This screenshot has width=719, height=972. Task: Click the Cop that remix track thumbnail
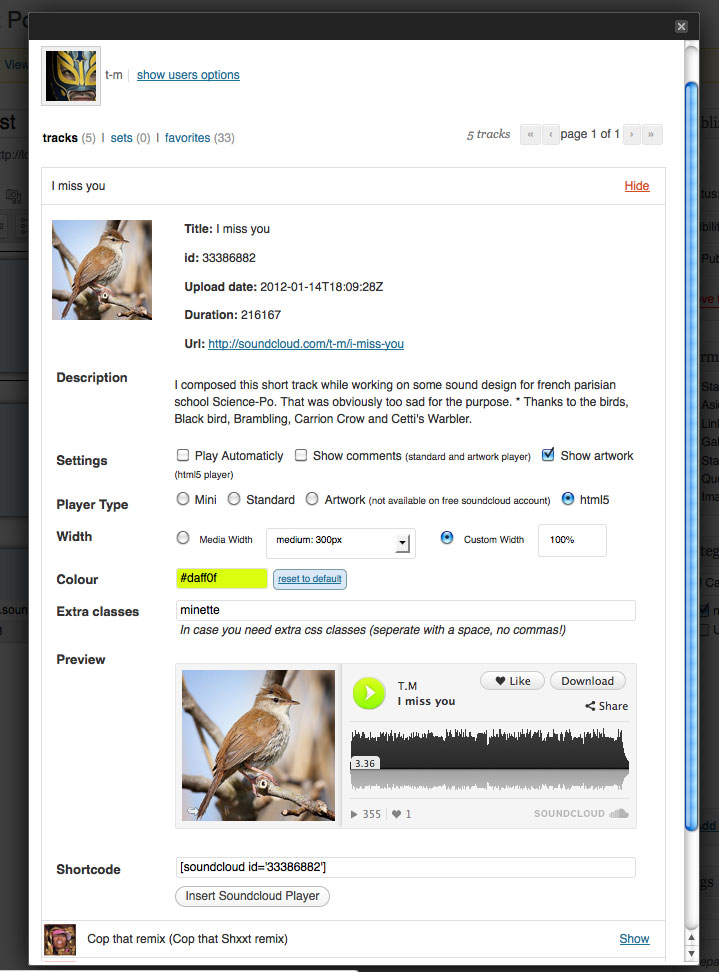coord(60,939)
